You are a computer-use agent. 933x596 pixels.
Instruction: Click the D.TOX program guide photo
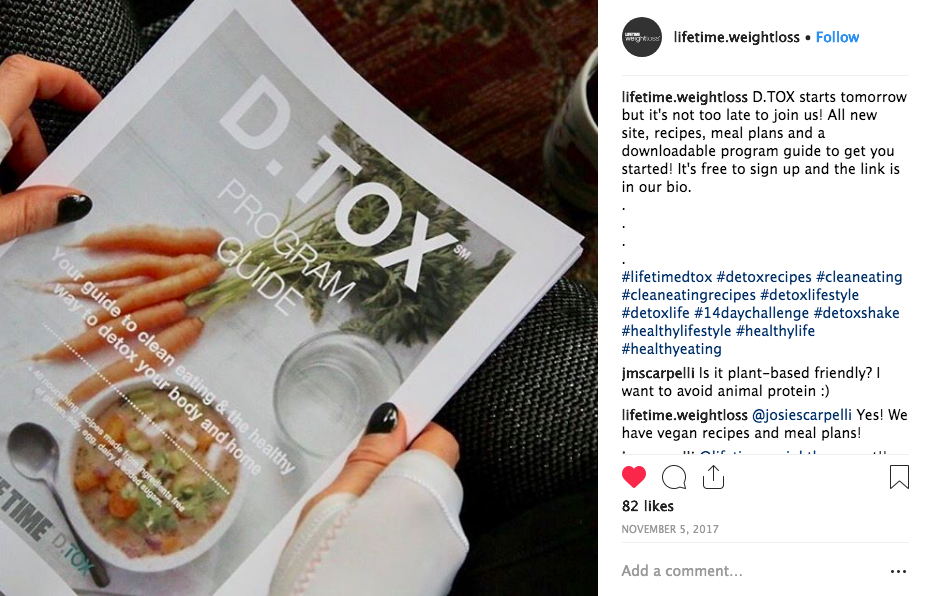click(299, 298)
